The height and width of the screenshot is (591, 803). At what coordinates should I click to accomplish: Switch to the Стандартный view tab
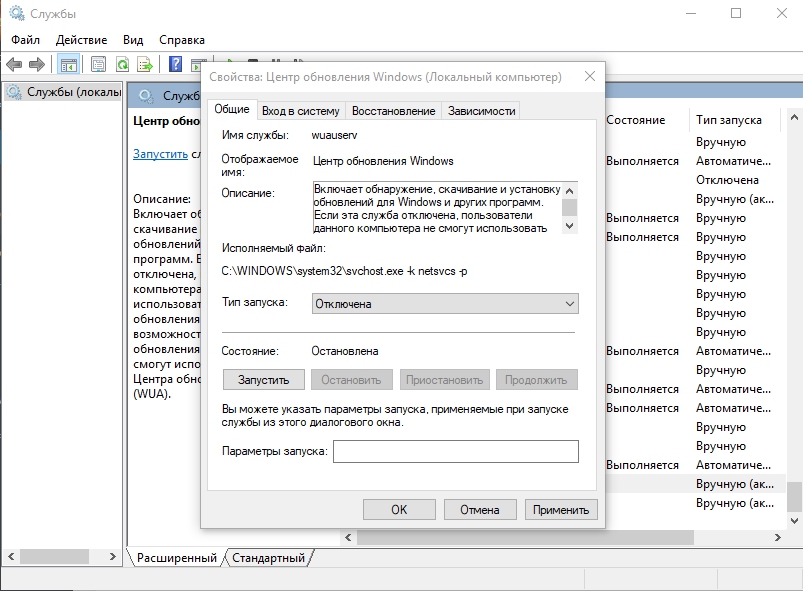coord(268,558)
